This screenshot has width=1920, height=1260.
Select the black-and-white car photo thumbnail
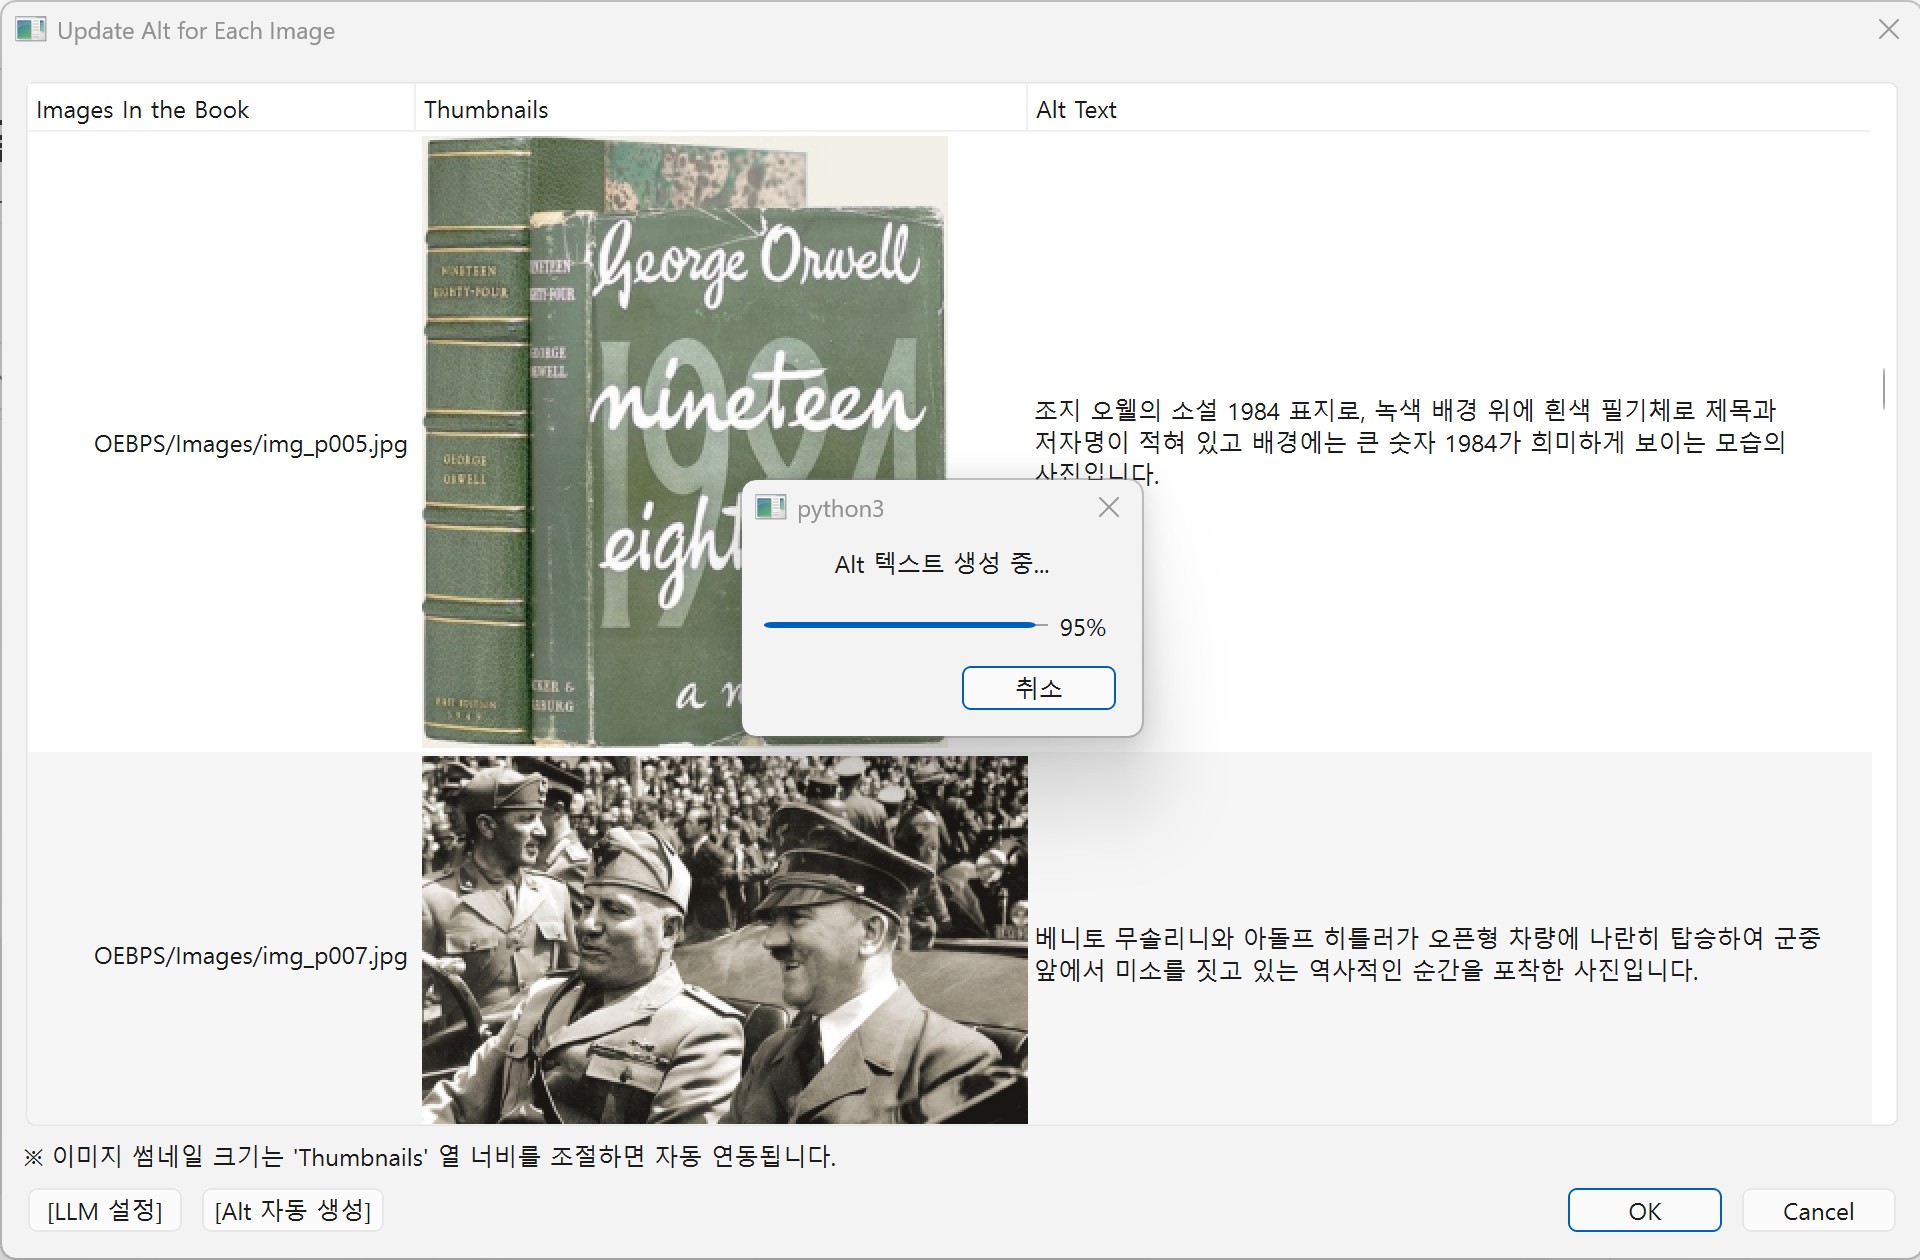[x=724, y=940]
